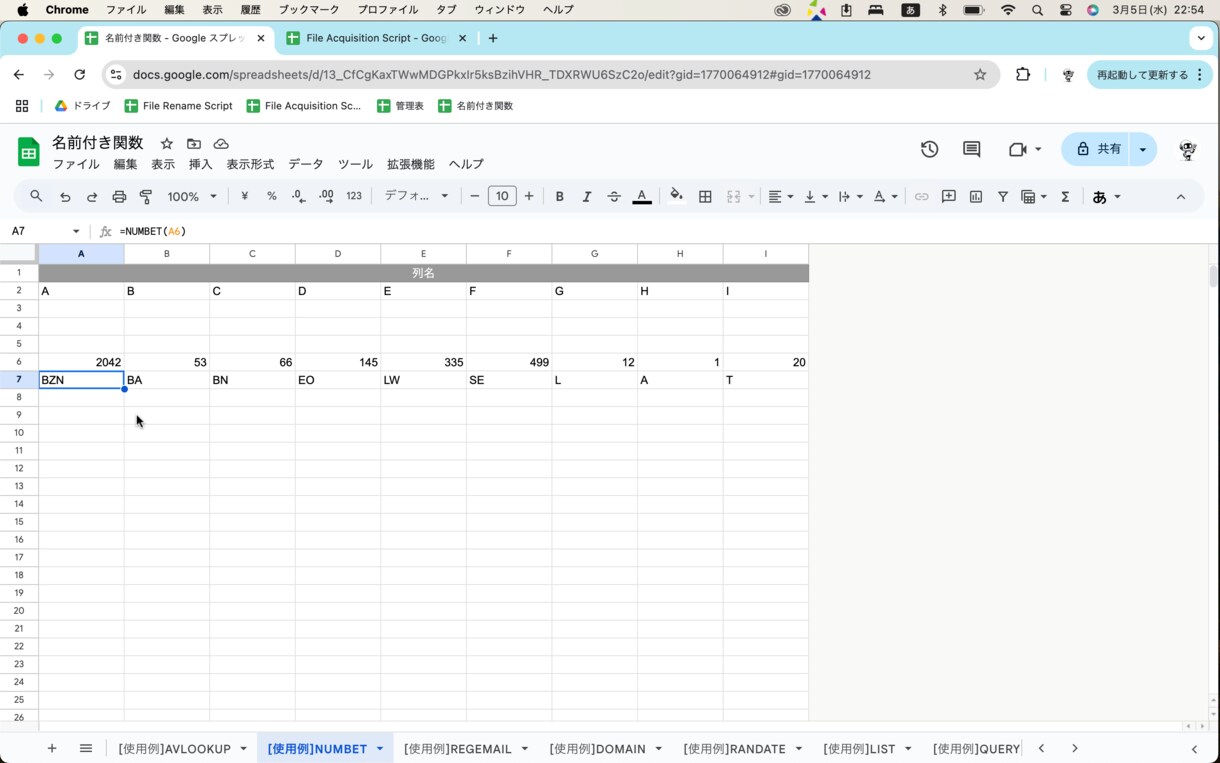
Task: Open the font family dropdown
Action: pos(416,197)
